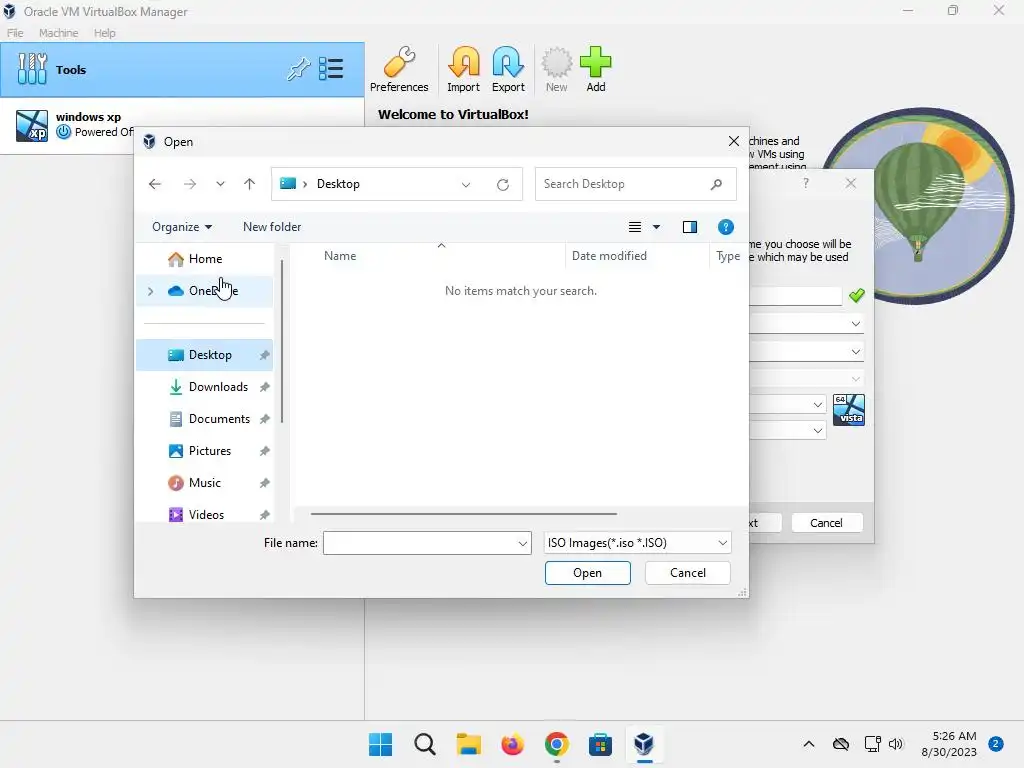Show hidden system tray icons

808,744
